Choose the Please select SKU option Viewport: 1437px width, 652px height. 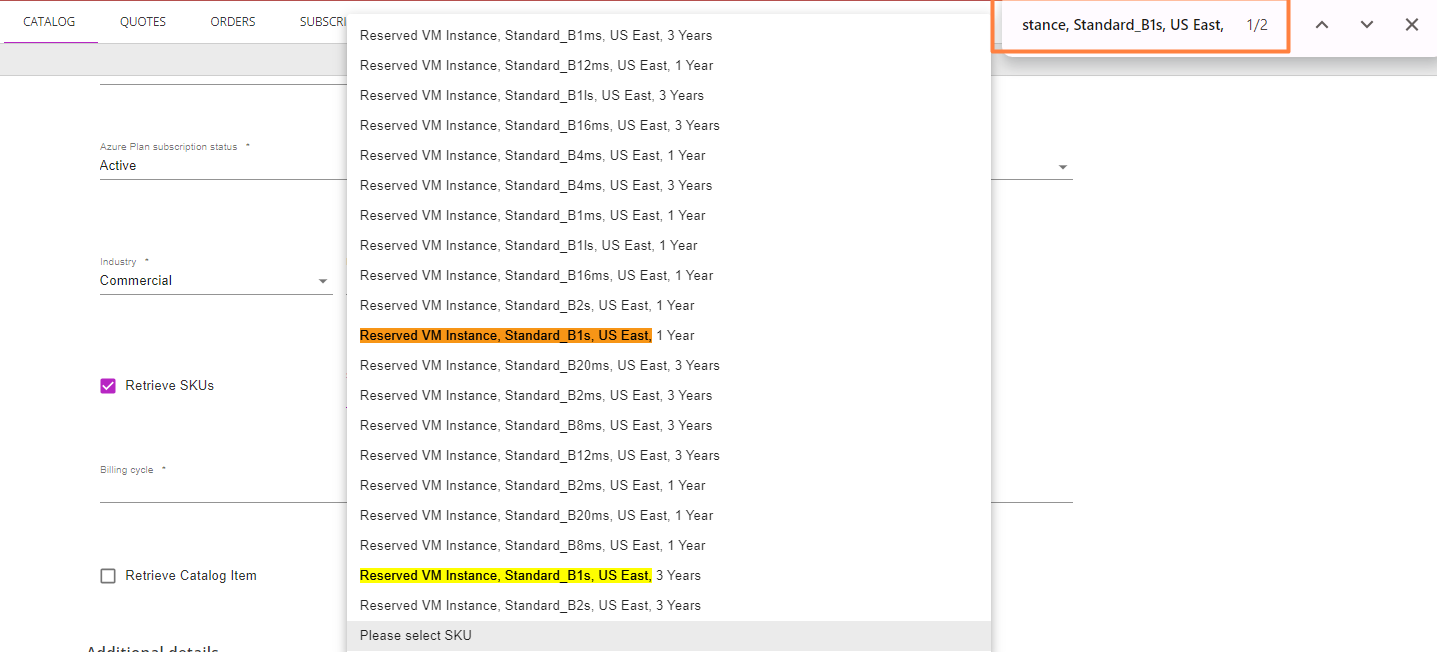pyautogui.click(x=669, y=636)
